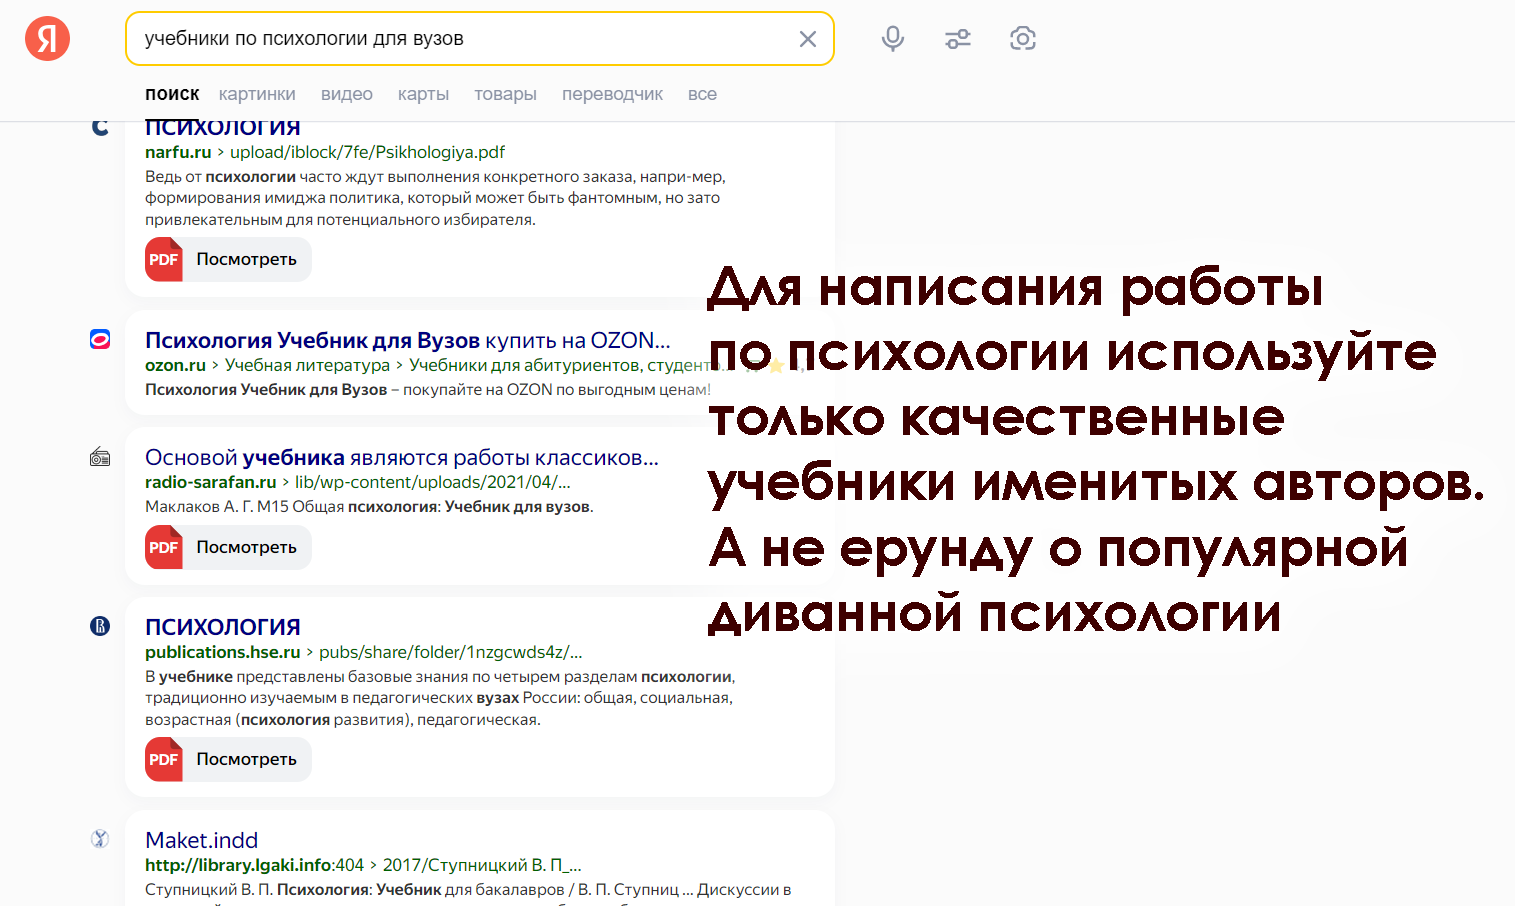Open pubs/share/folder/1nzgcwds4z path link

pos(450,652)
